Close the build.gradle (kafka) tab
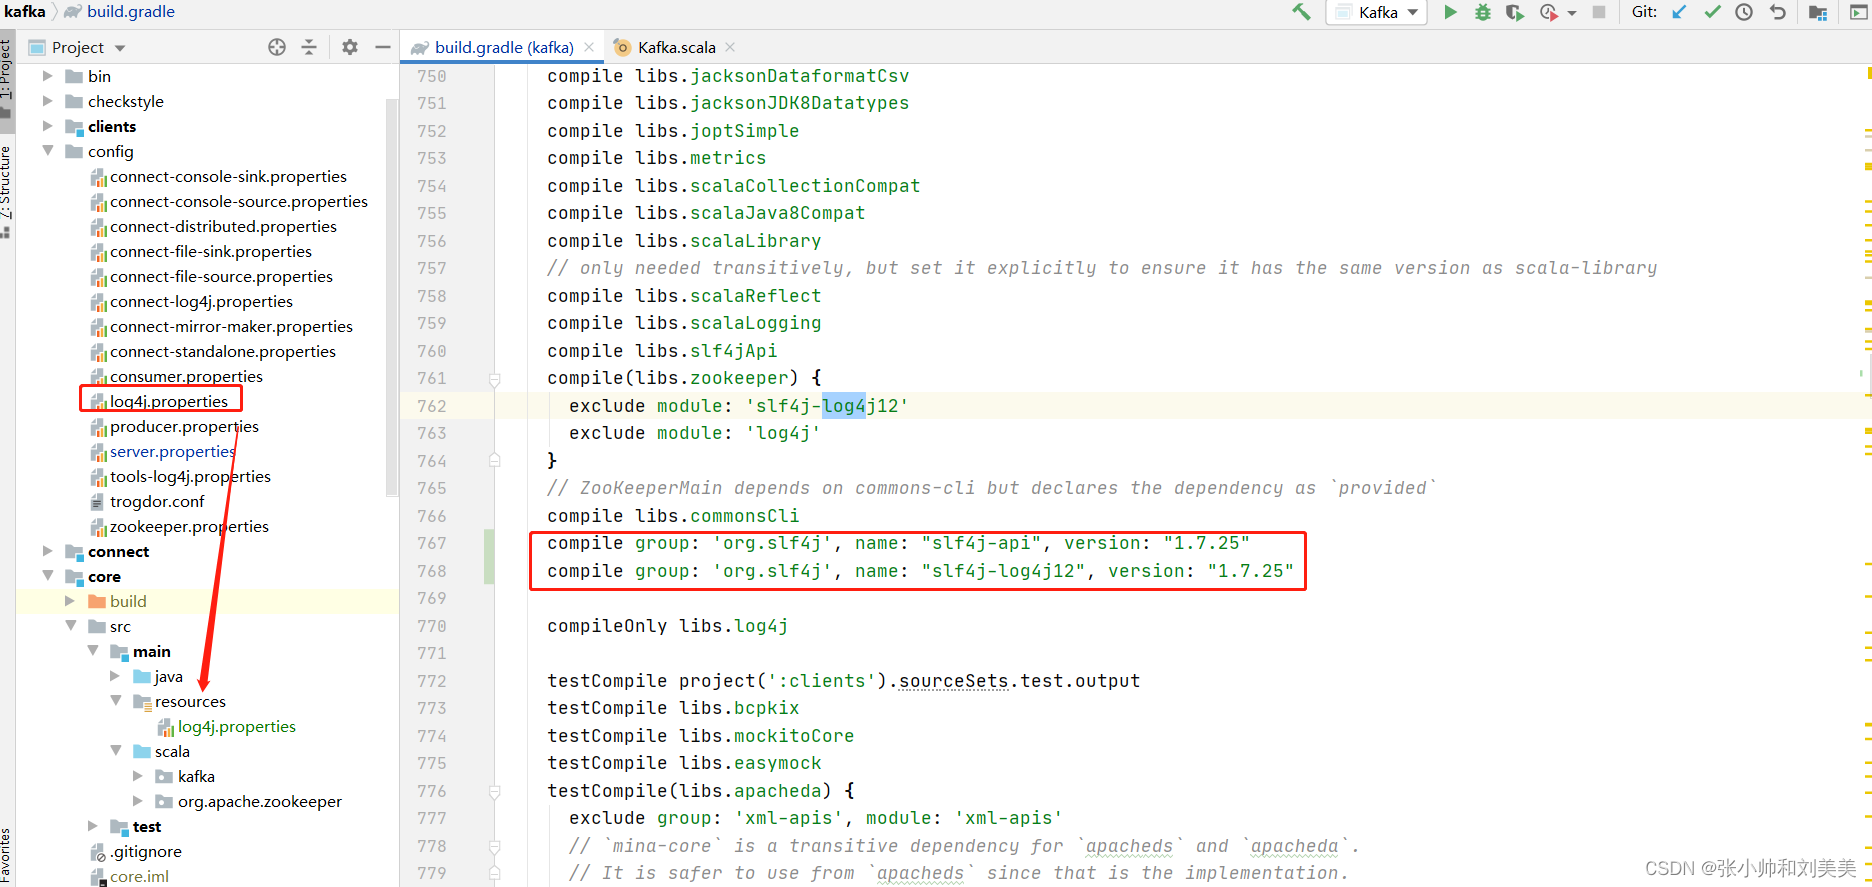This screenshot has width=1872, height=887. 589,47
